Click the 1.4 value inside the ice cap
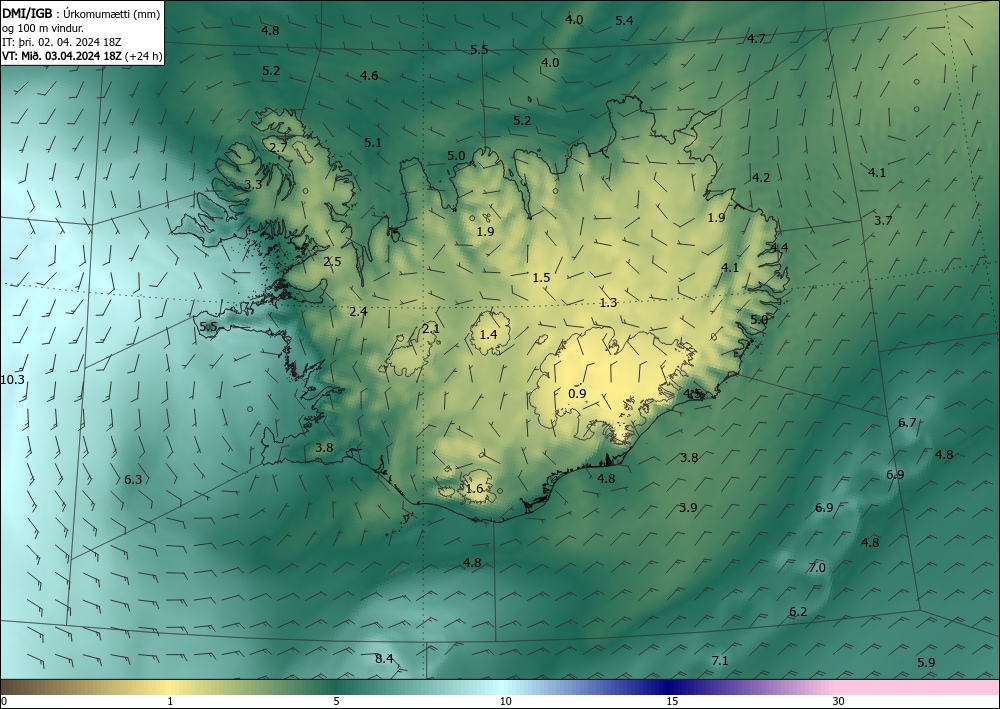Viewport: 1000px width, 709px height. click(489, 334)
